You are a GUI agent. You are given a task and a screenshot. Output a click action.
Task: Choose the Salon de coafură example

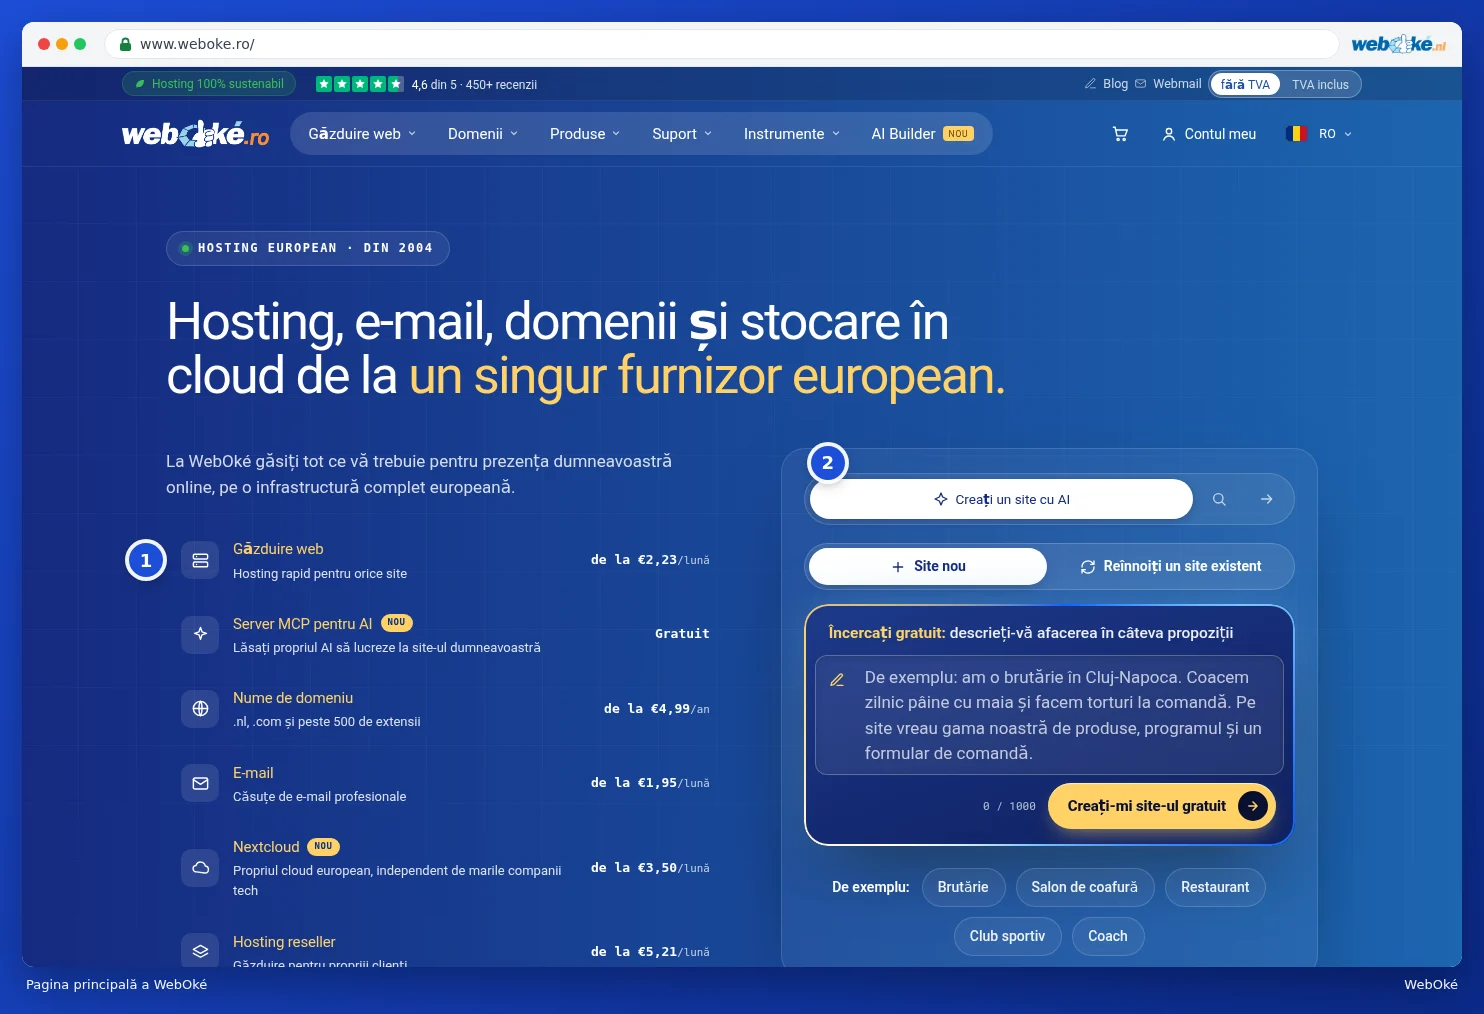pyautogui.click(x=1085, y=887)
